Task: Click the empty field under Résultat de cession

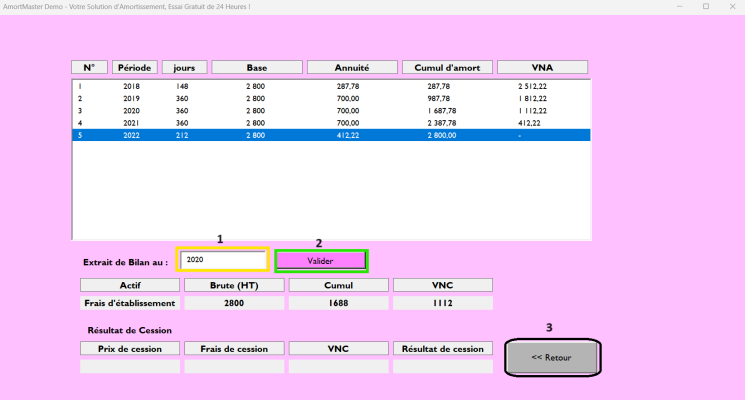Action: [x=443, y=366]
